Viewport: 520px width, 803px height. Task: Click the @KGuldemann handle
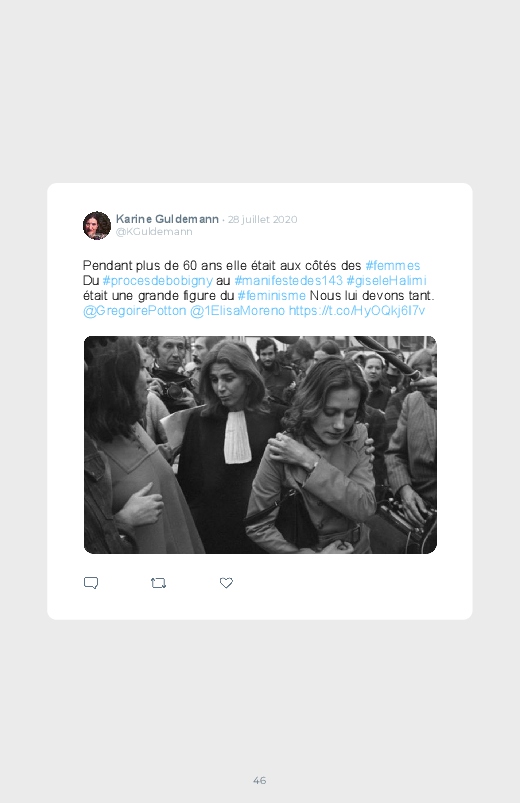click(154, 231)
